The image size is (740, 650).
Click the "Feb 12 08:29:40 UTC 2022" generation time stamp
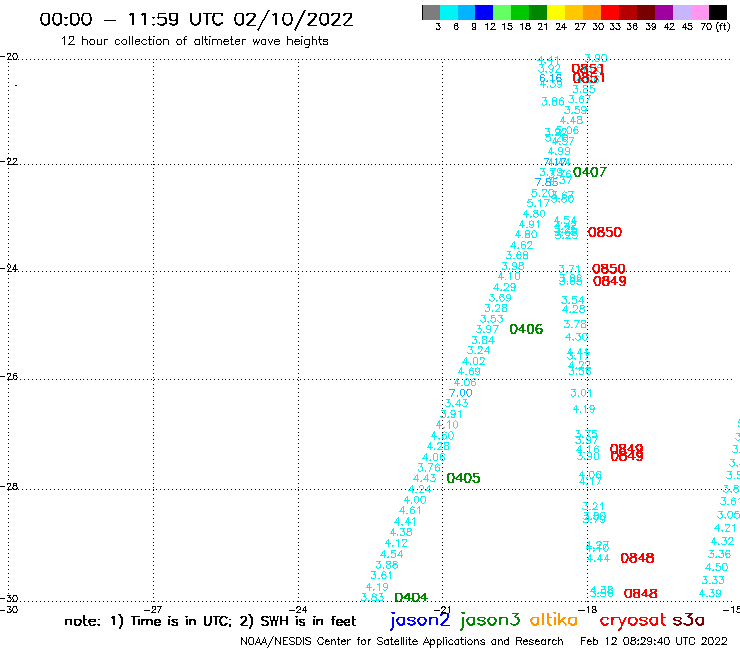[654, 642]
